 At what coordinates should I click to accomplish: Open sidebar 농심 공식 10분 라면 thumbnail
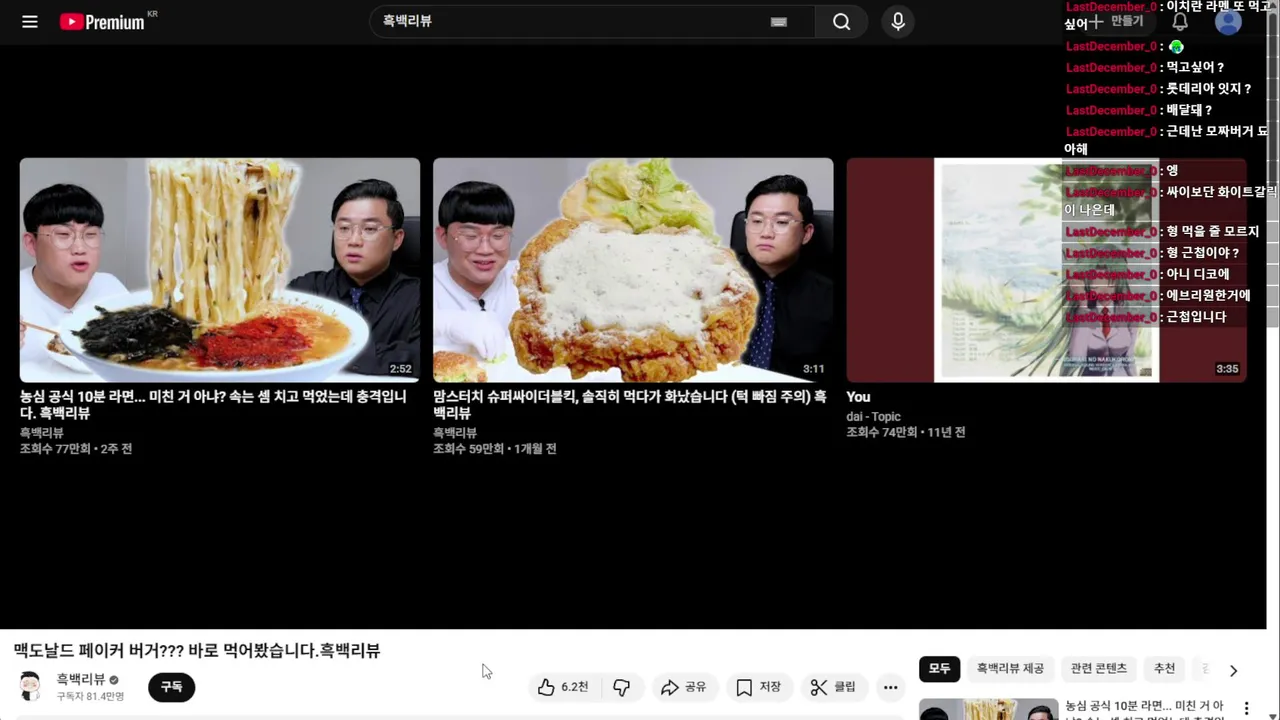click(988, 709)
